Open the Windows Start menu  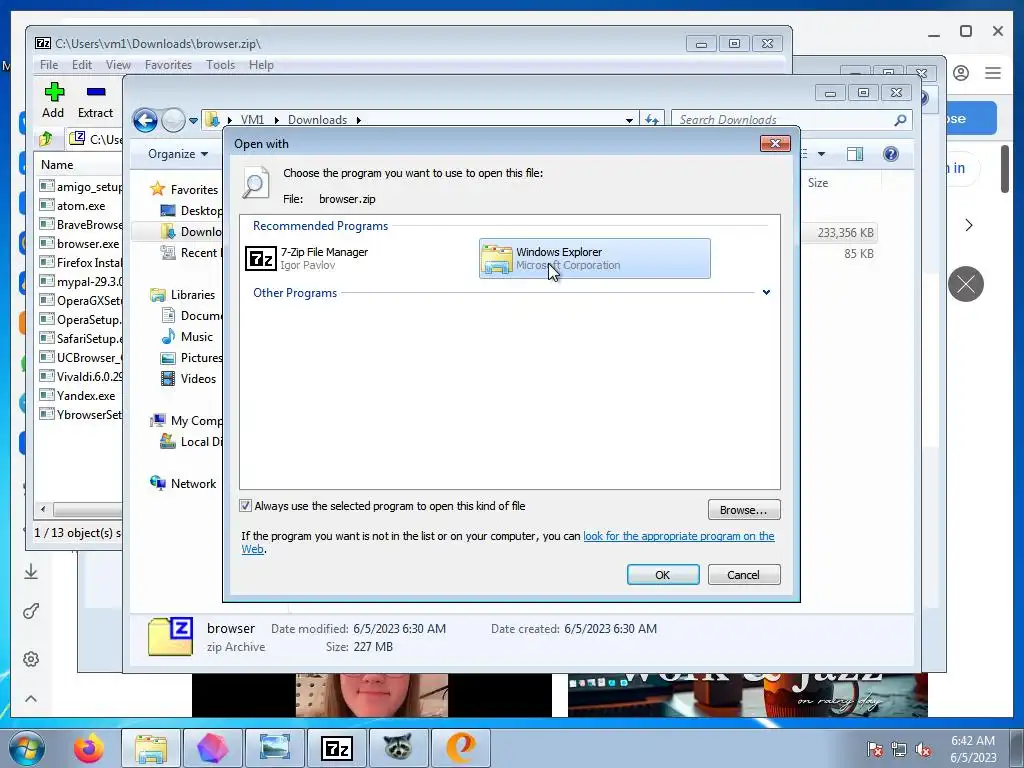coord(27,748)
